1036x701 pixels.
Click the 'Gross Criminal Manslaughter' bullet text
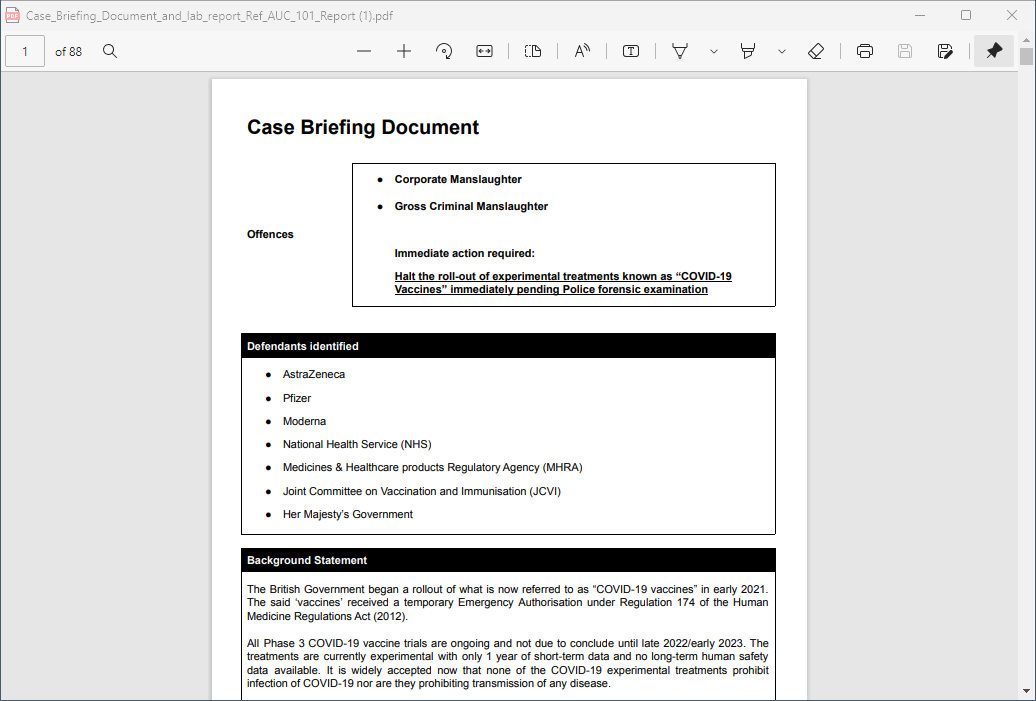[x=471, y=207]
